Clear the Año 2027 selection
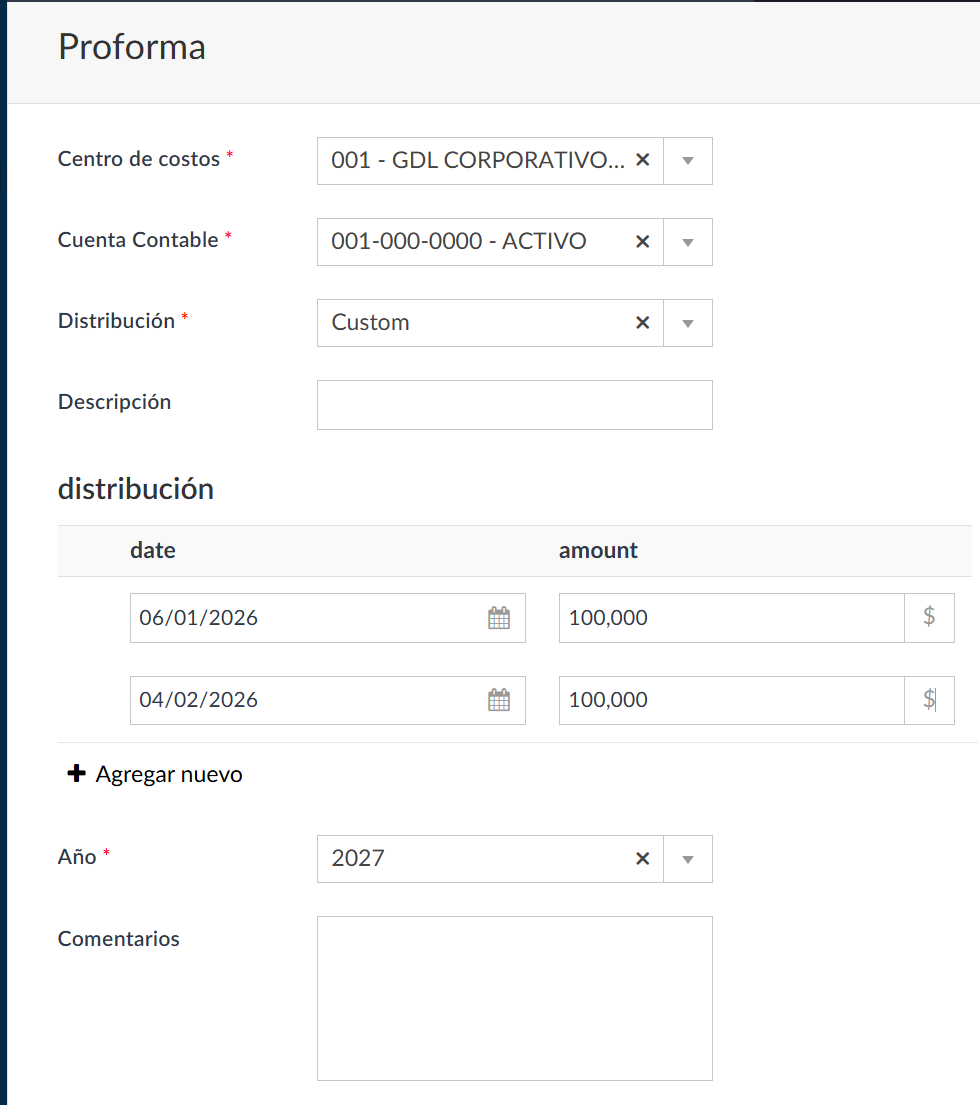Image resolution: width=980 pixels, height=1105 pixels. point(643,859)
